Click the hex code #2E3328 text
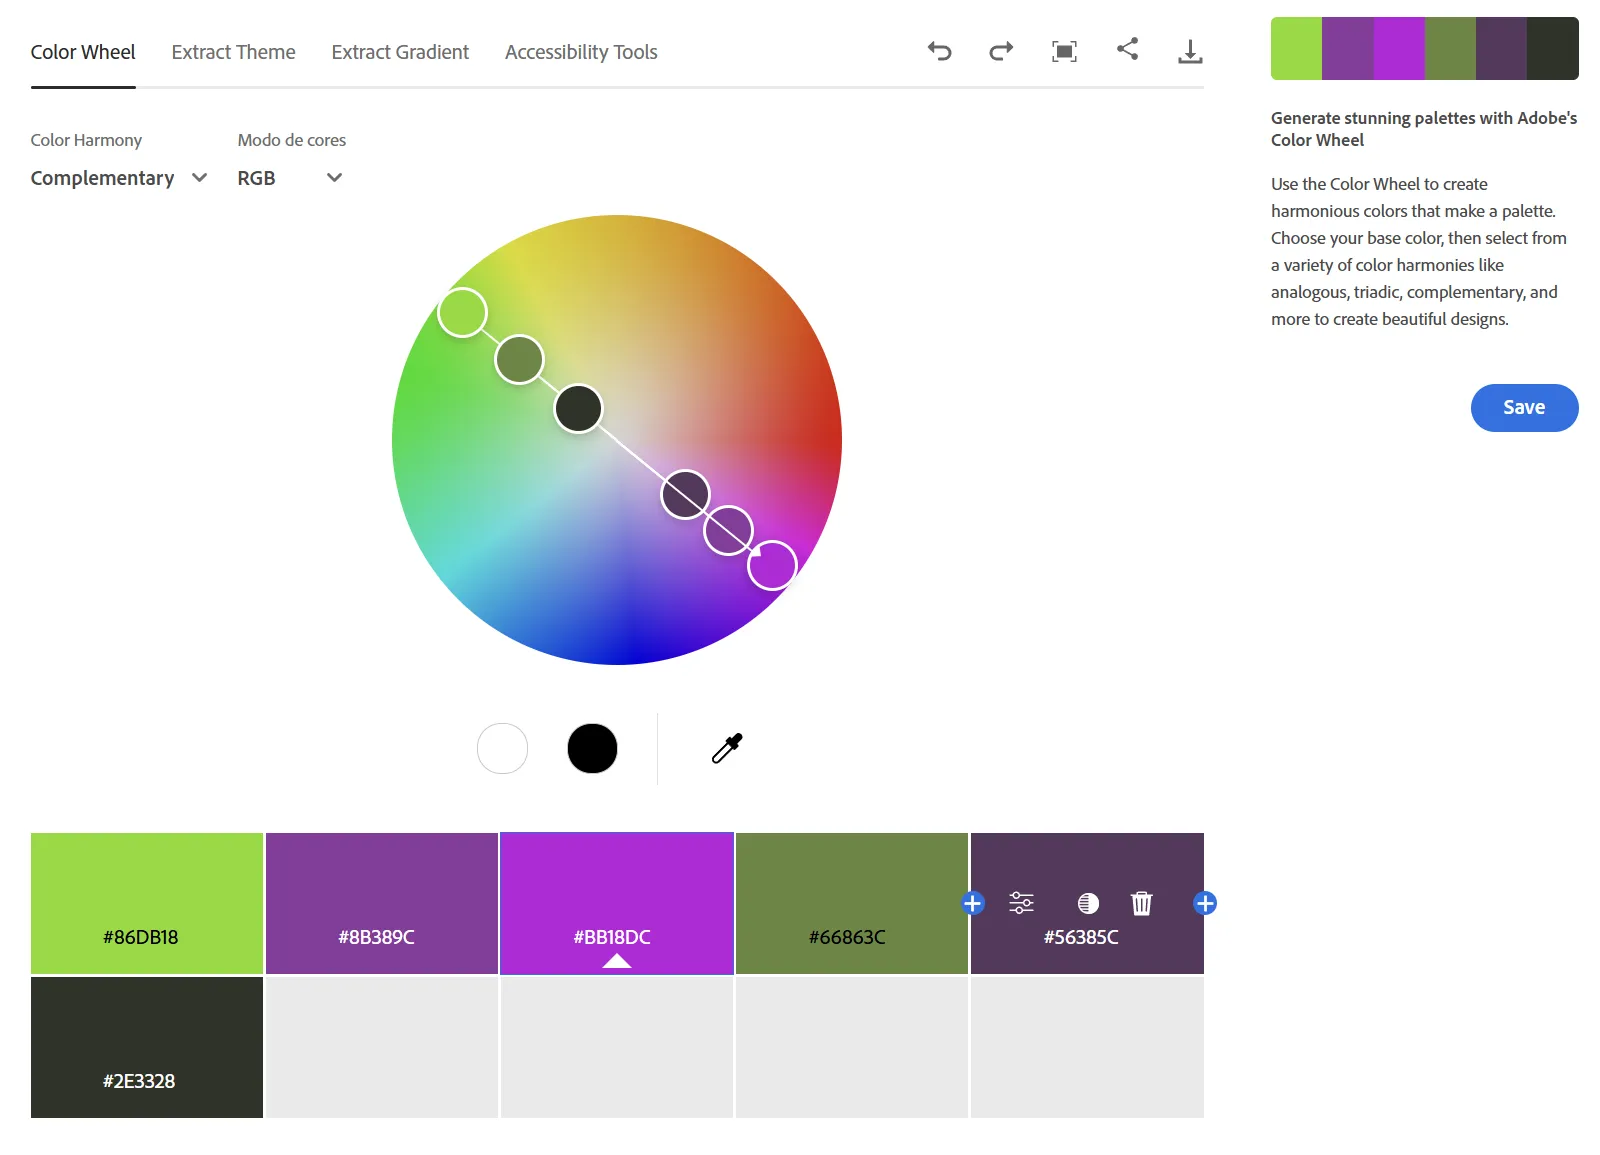Image resolution: width=1600 pixels, height=1155 pixels. click(139, 1081)
